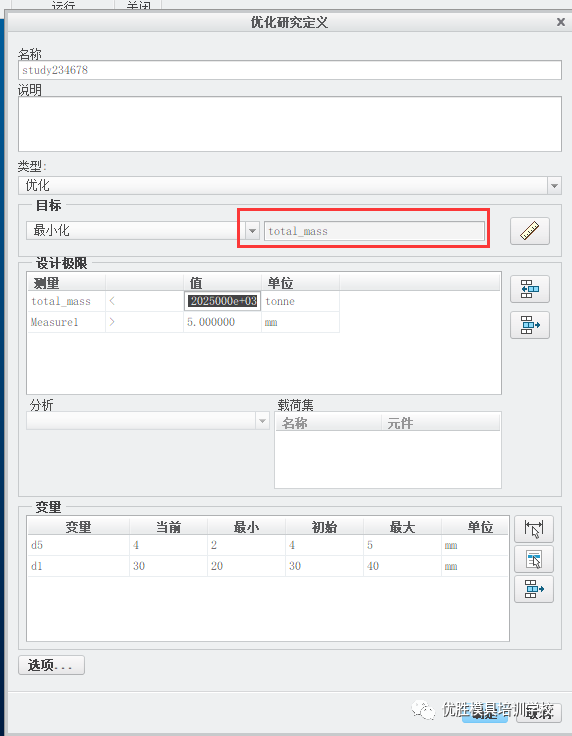Select the Measure1 row in design limits
Screen dimensions: 572x736
(x=183, y=322)
